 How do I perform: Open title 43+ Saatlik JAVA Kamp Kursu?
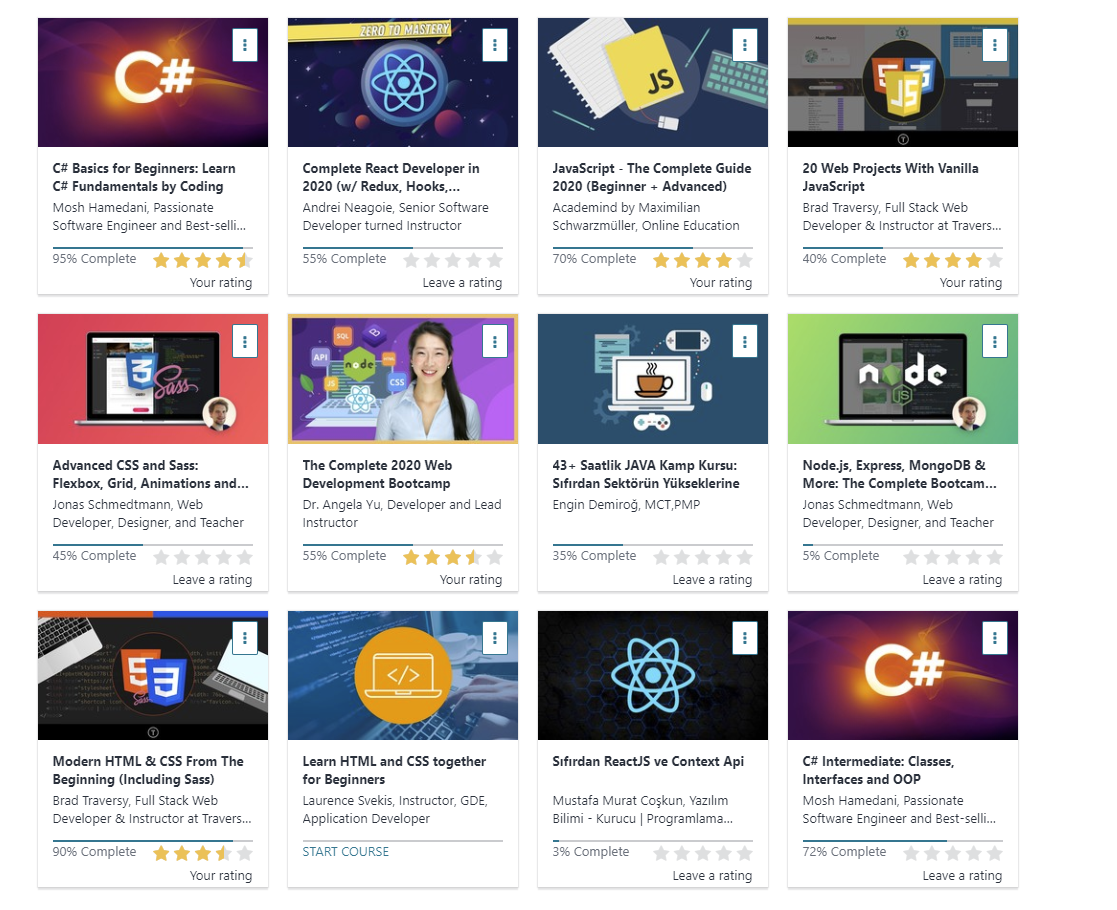[x=646, y=475]
